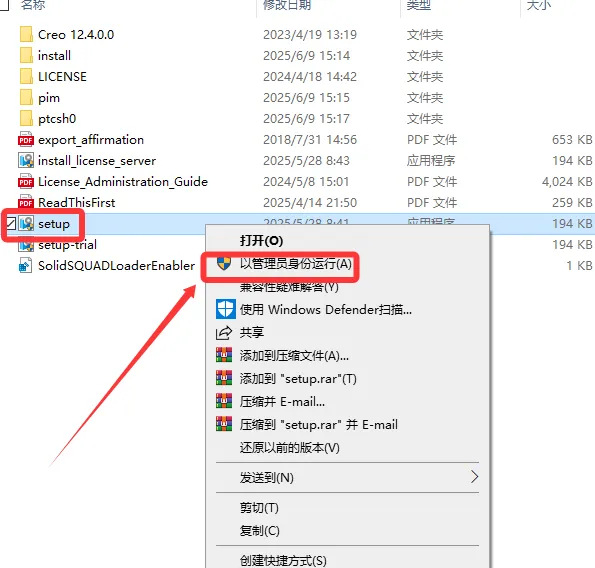Click the Windows Defender shield icon
This screenshot has height=568, width=595.
[225, 309]
